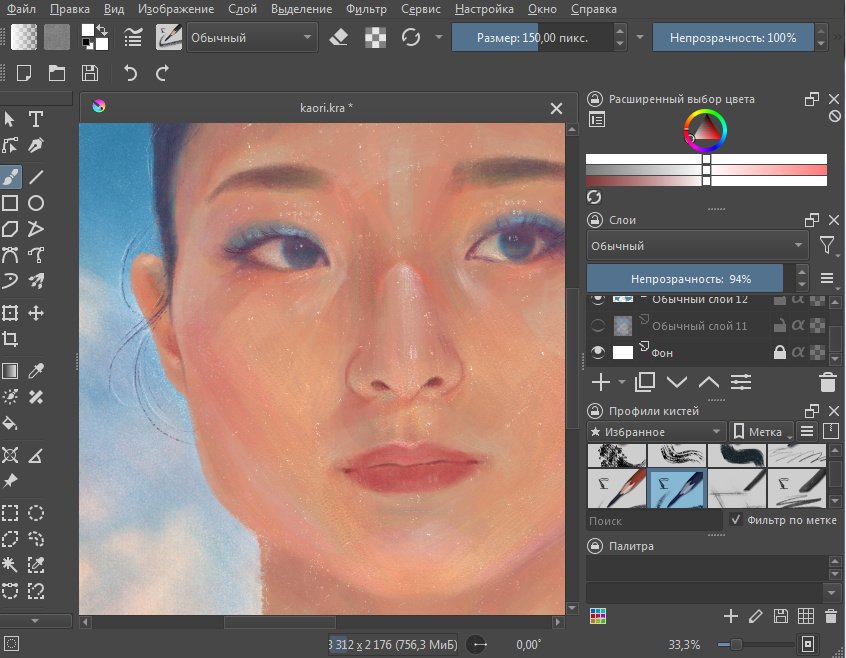Open a file with the folder icon
Viewport: 846px width, 658px height.
click(57, 73)
